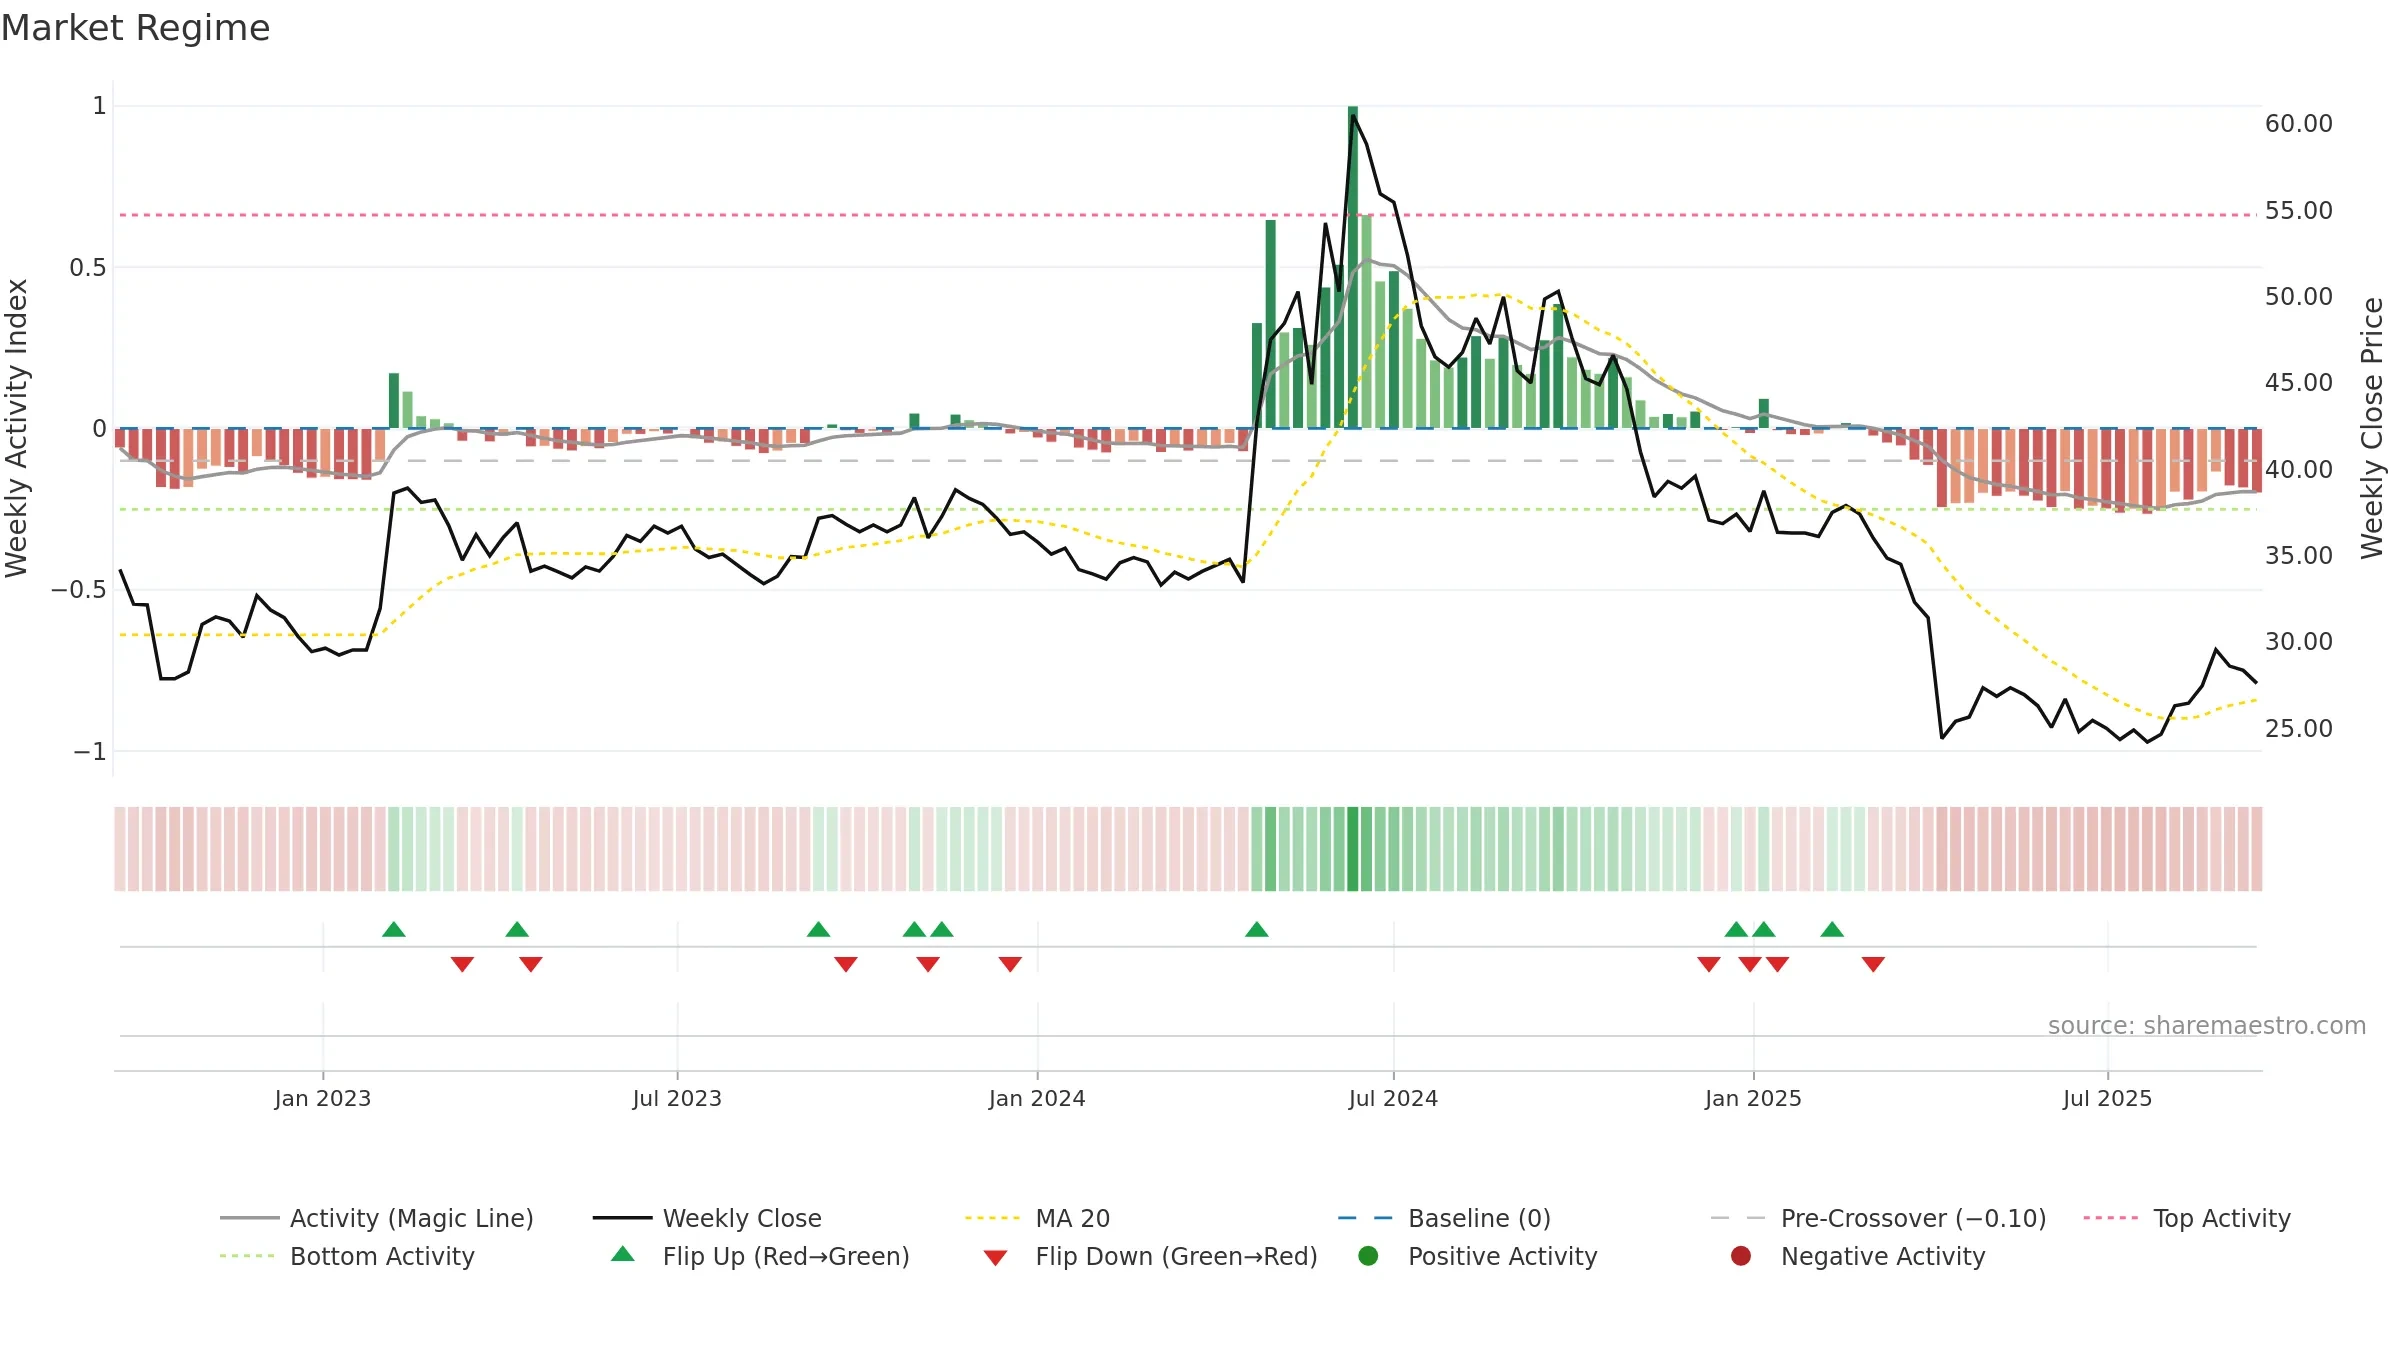Screen dimensions: 2400x1350
Task: Click the Market Regime chart title
Action: point(135,28)
